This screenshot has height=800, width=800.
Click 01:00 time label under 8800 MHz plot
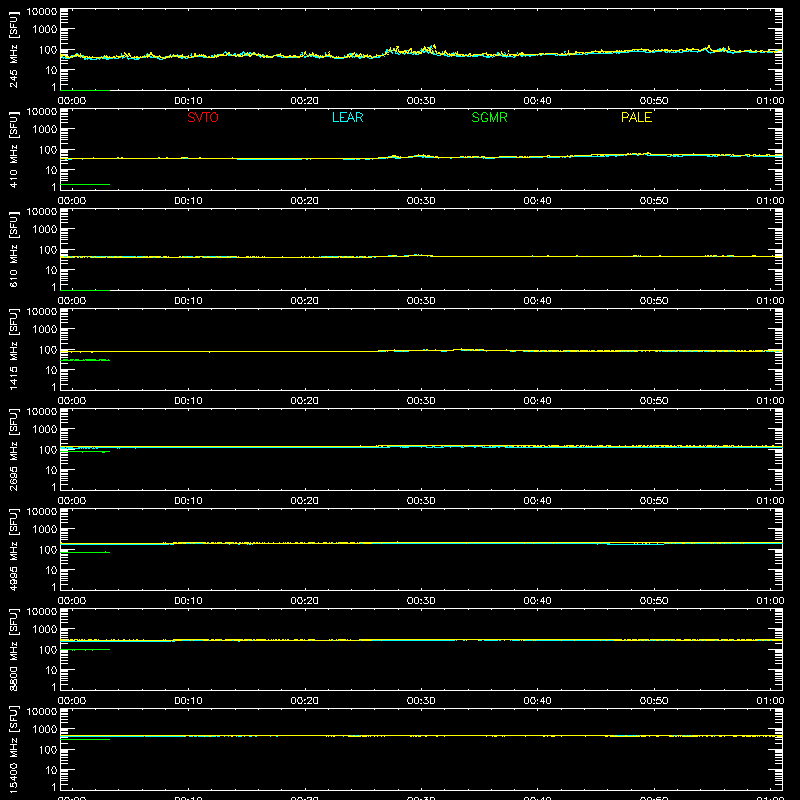770,701
